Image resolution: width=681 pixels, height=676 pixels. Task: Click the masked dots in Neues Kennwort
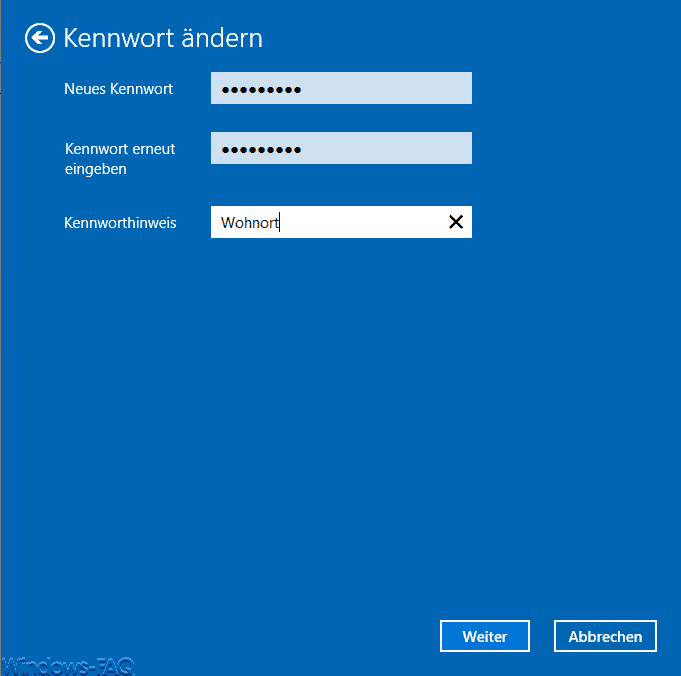[261, 90]
